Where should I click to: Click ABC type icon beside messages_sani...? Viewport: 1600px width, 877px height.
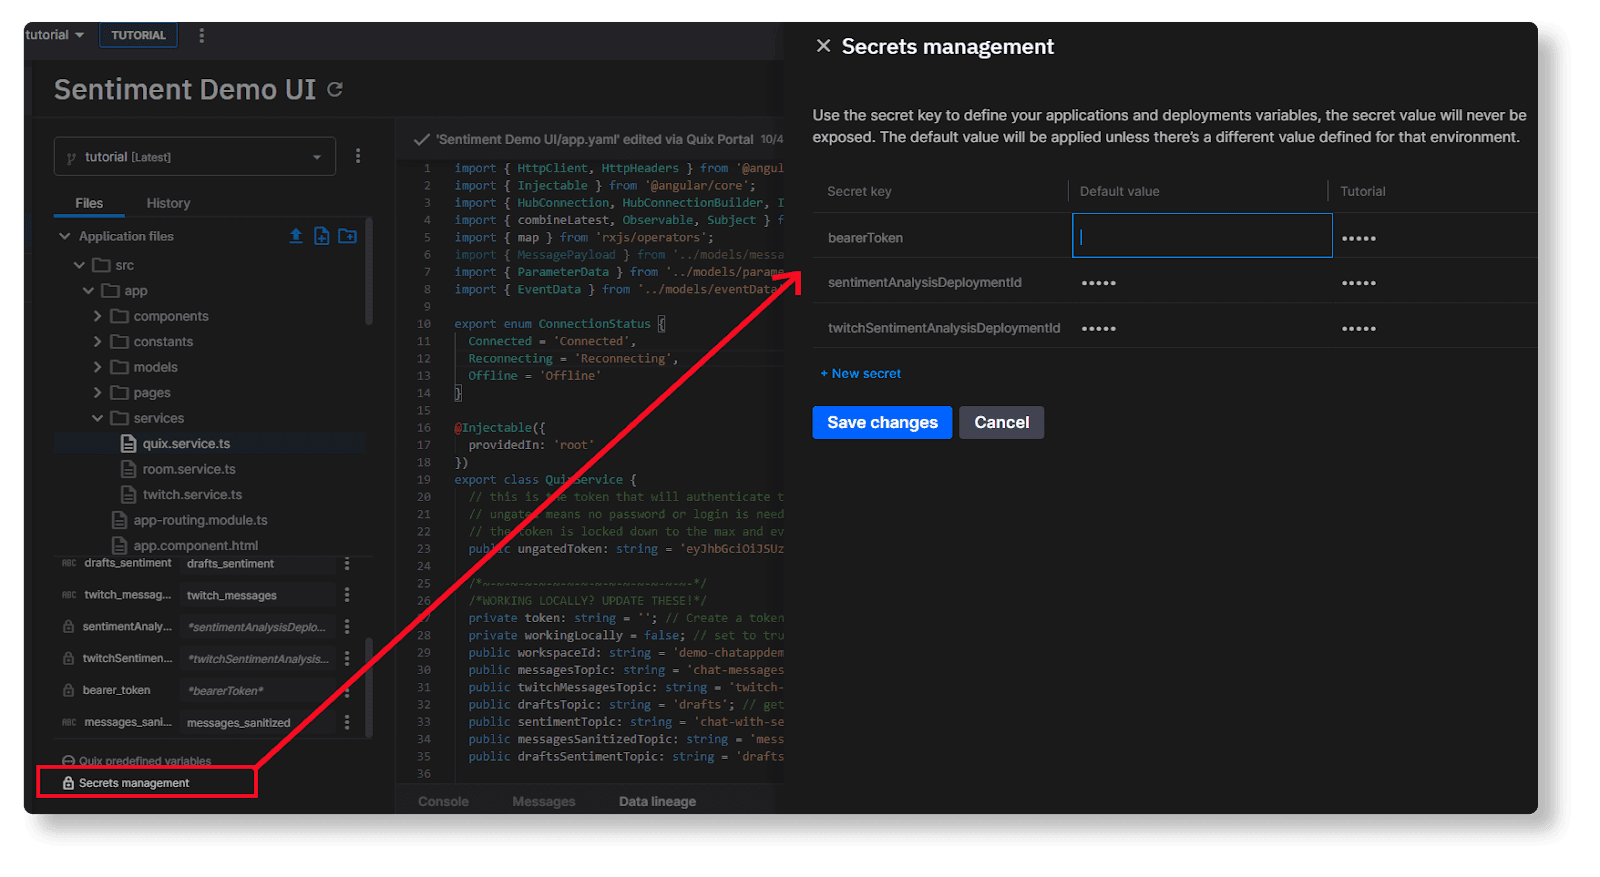pos(69,722)
